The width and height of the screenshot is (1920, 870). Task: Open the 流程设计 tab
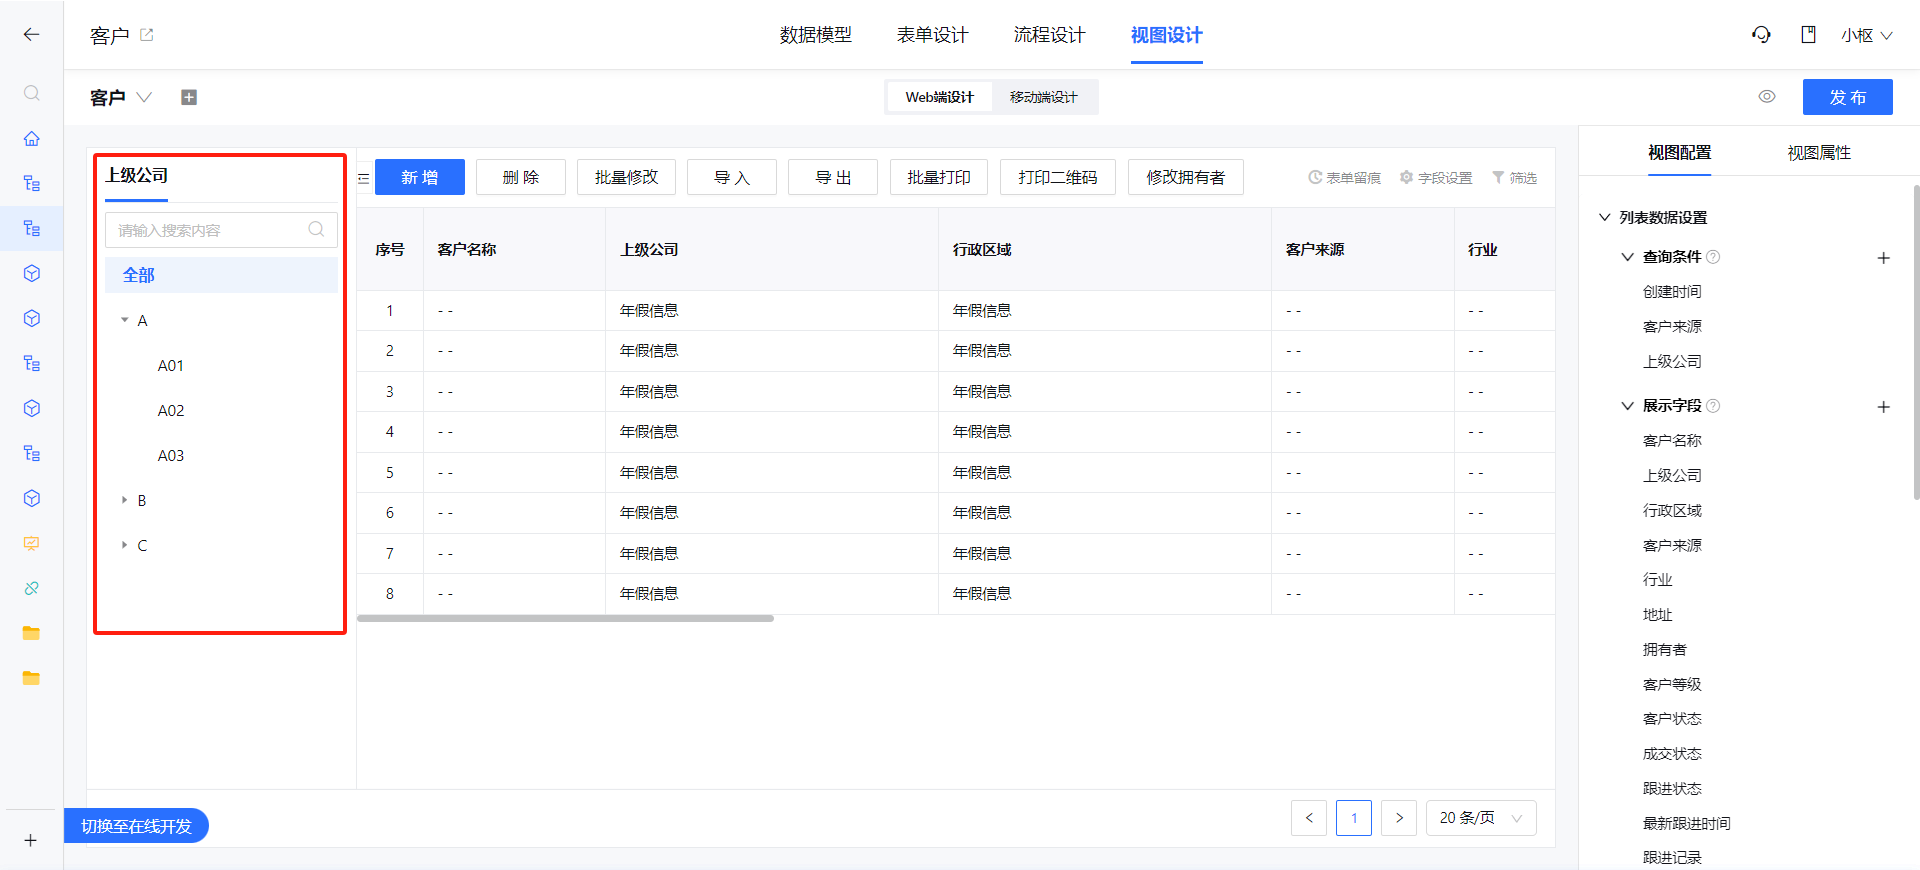pos(1049,35)
